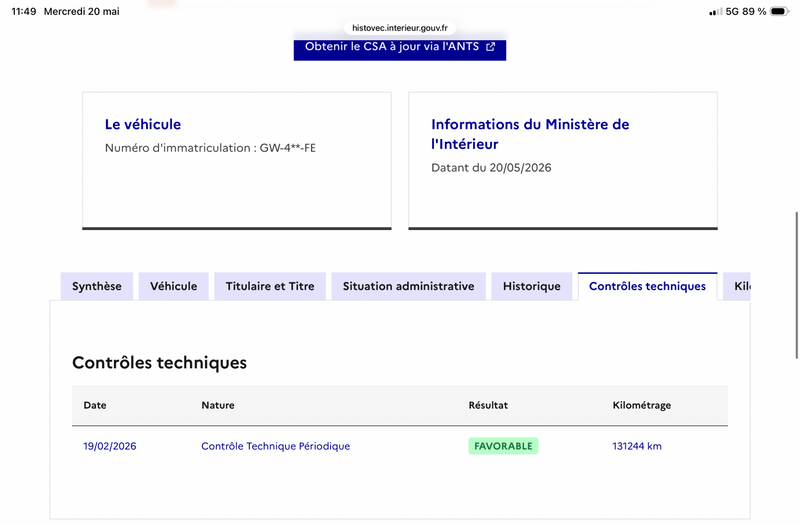
Task: Click the Le véhicule card heading
Action: (143, 124)
